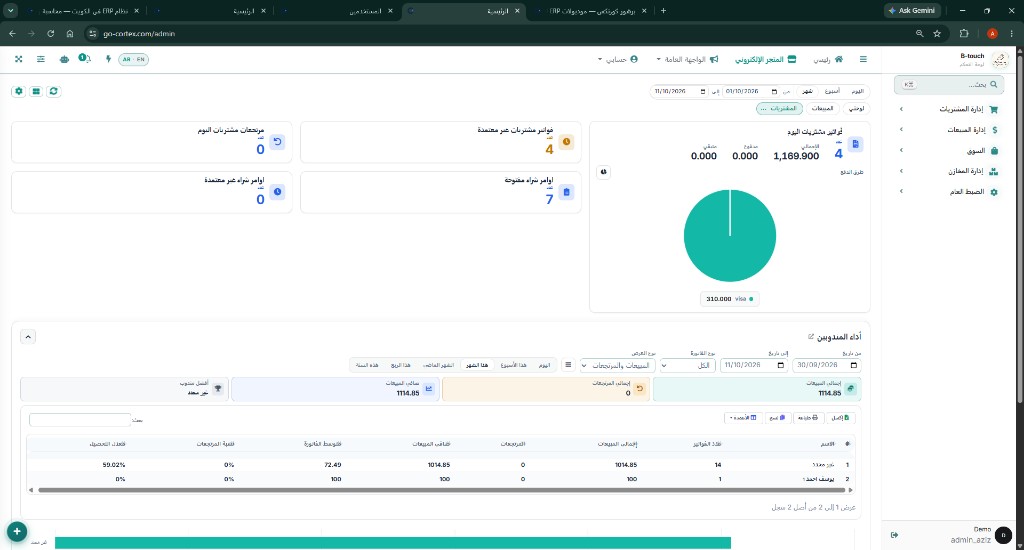Screen dimensions: 1024x550
Task: Select هذا الربع this quarter filter
Action: tap(400, 365)
